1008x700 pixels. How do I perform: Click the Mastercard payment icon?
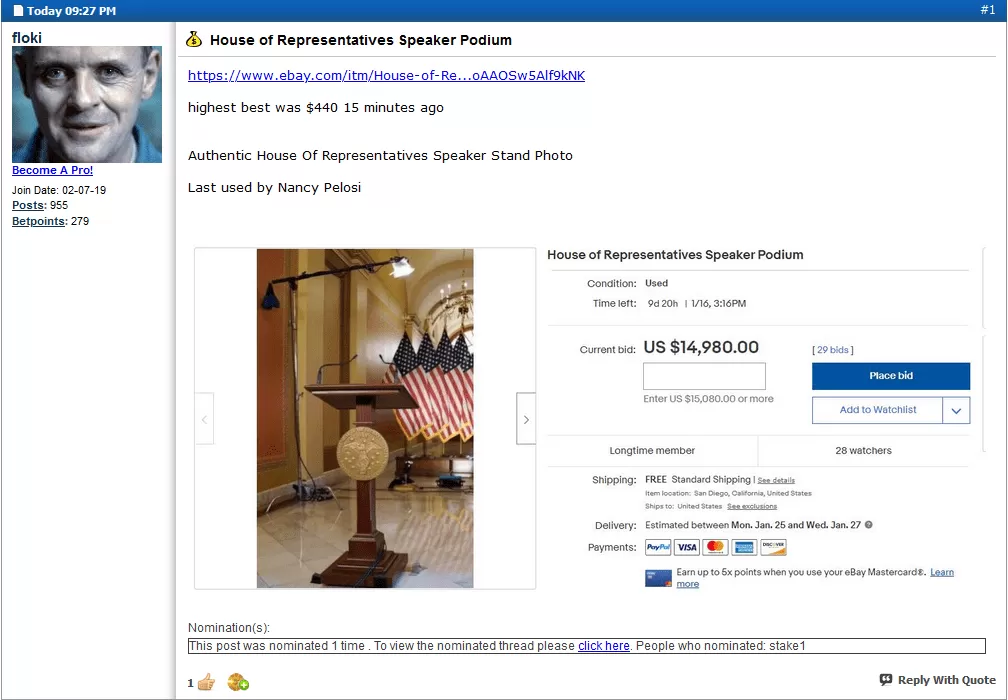[716, 547]
